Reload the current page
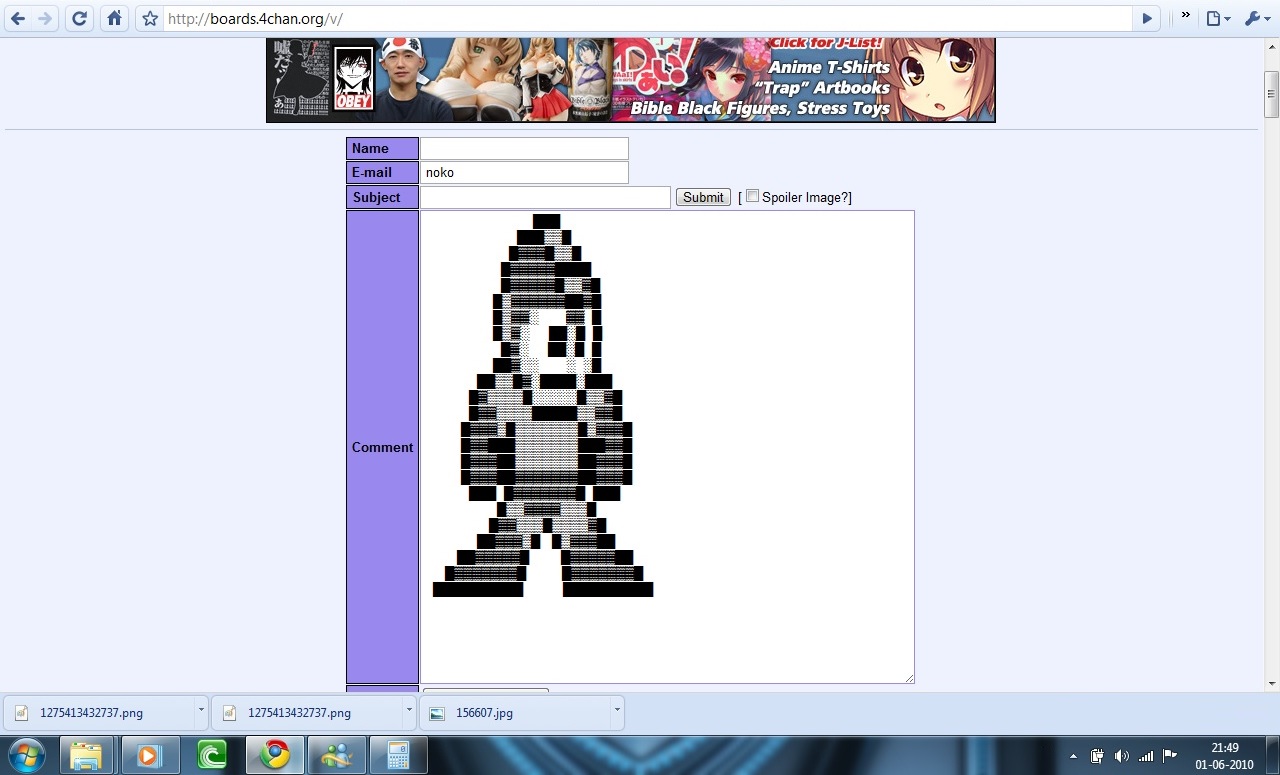1280x775 pixels. pos(81,18)
